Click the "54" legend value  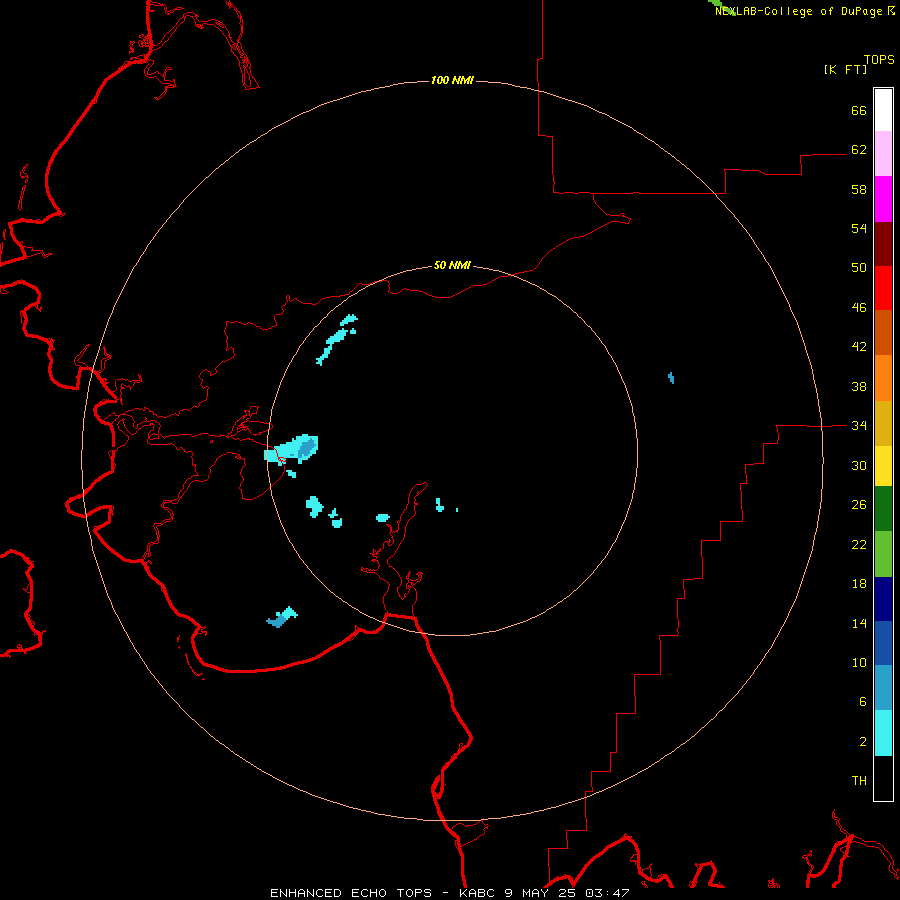[x=859, y=228]
